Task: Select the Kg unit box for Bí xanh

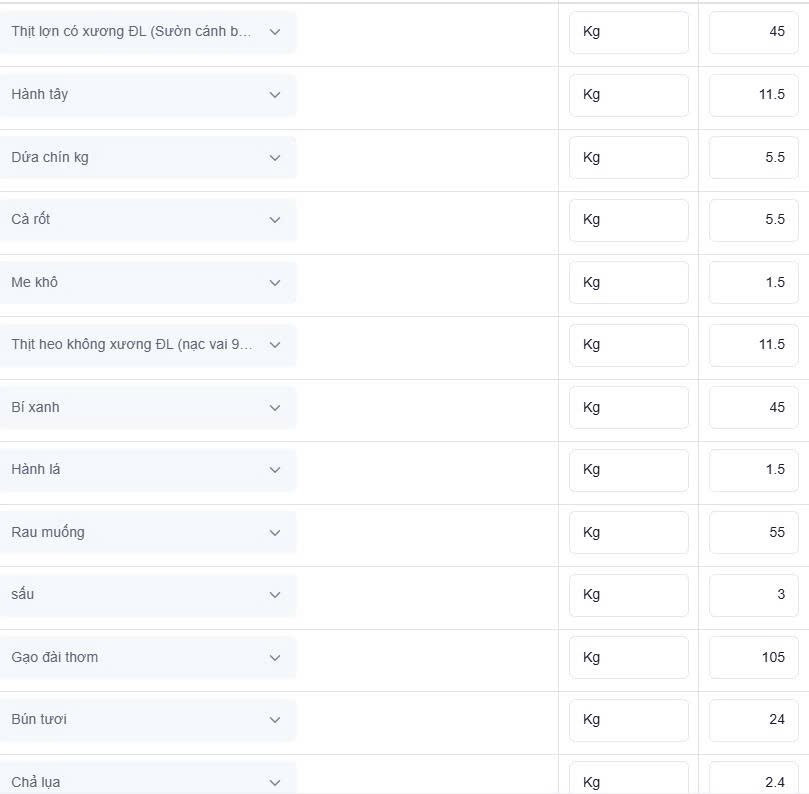Action: tap(629, 408)
